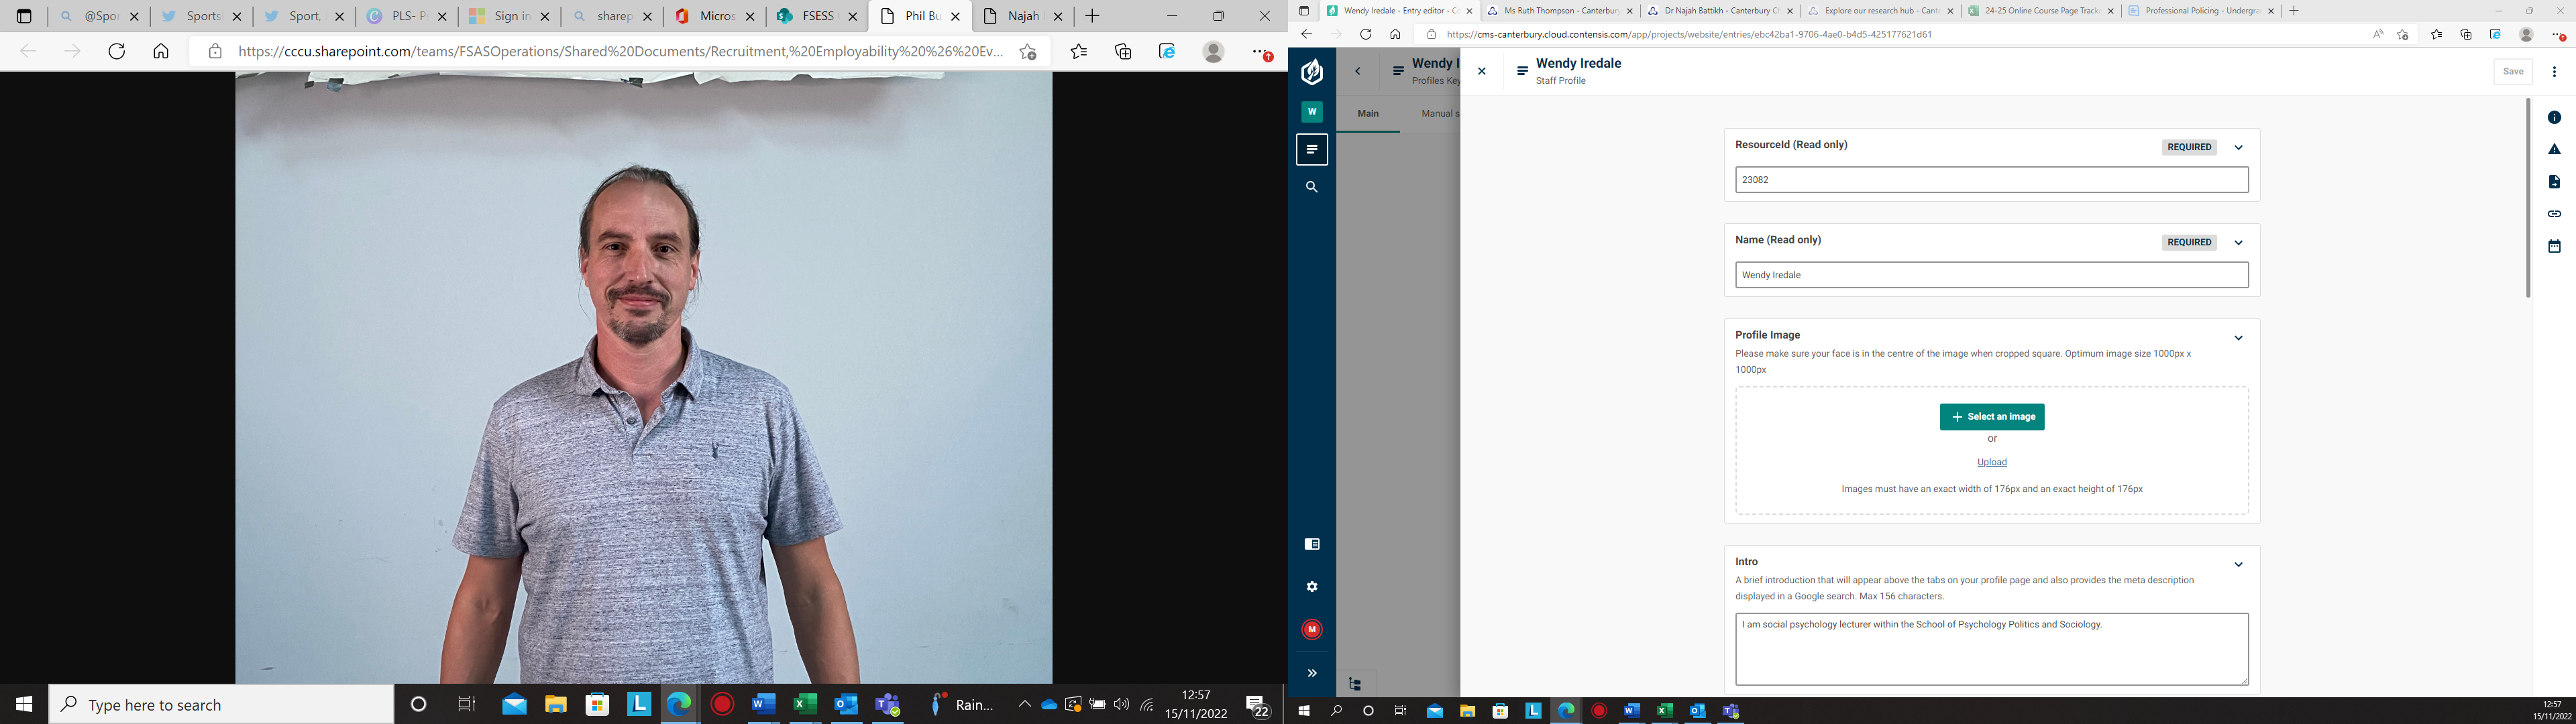Image resolution: width=2576 pixels, height=724 pixels.
Task: Click the calendar schedule icon in right sidebar
Action: tap(2553, 246)
